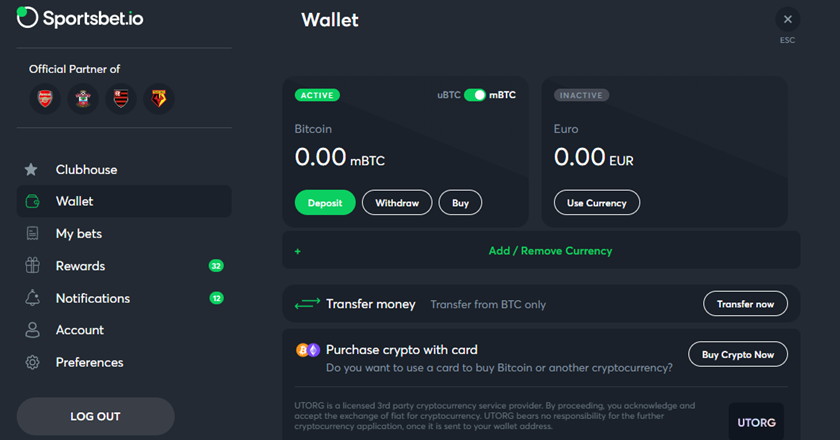Click the Withdraw button
Image resolution: width=840 pixels, height=440 pixels.
[x=397, y=203]
